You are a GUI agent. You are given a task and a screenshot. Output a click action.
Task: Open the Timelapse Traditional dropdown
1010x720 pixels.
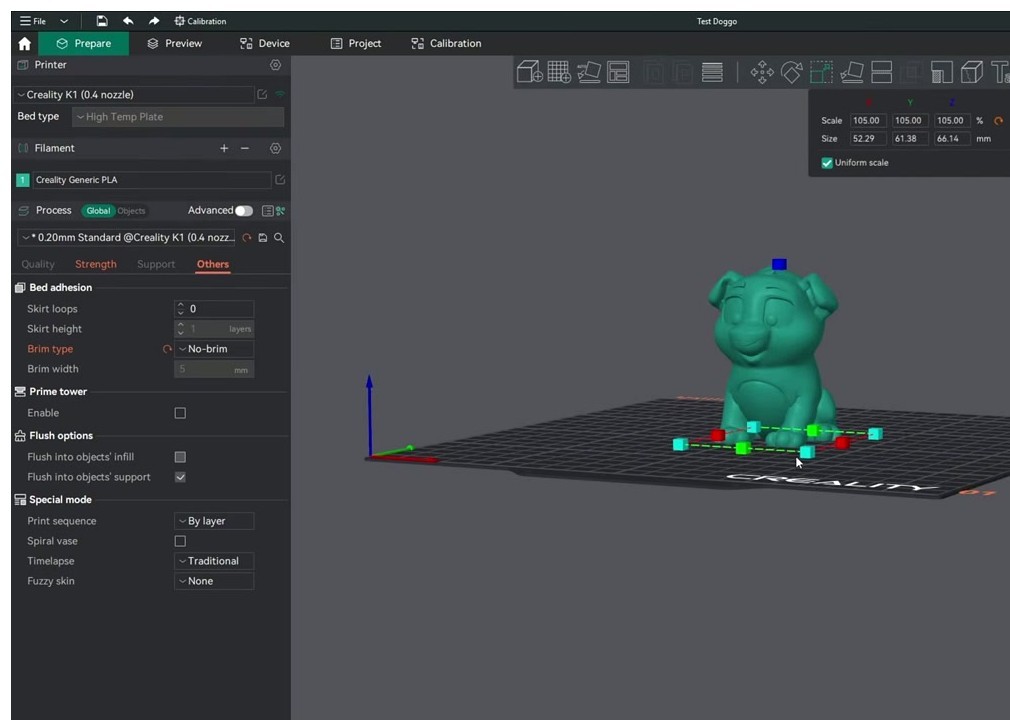coord(214,561)
